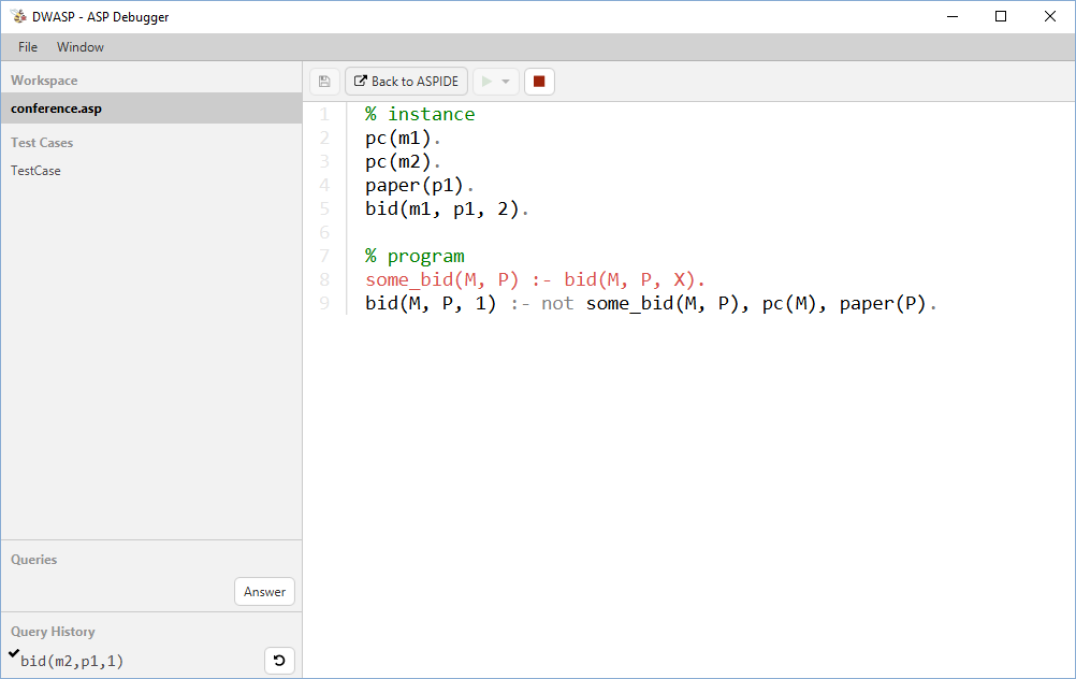The height and width of the screenshot is (679, 1076).
Task: Minimize the DWASP window
Action: click(952, 16)
